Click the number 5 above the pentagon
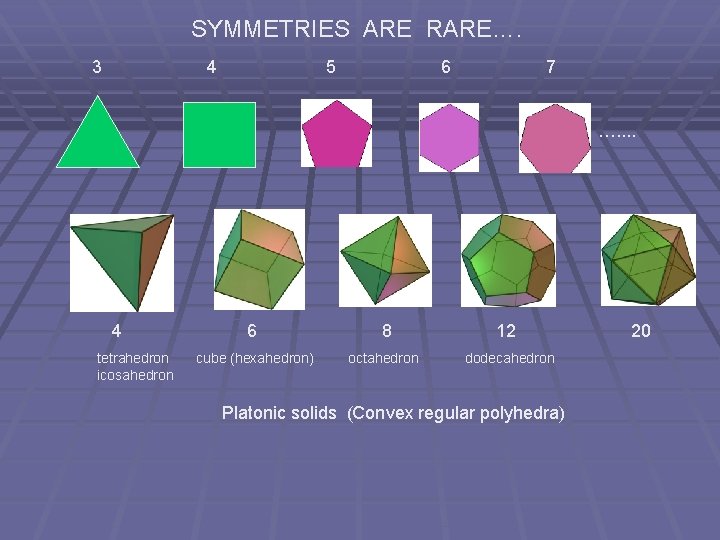 pyautogui.click(x=331, y=67)
